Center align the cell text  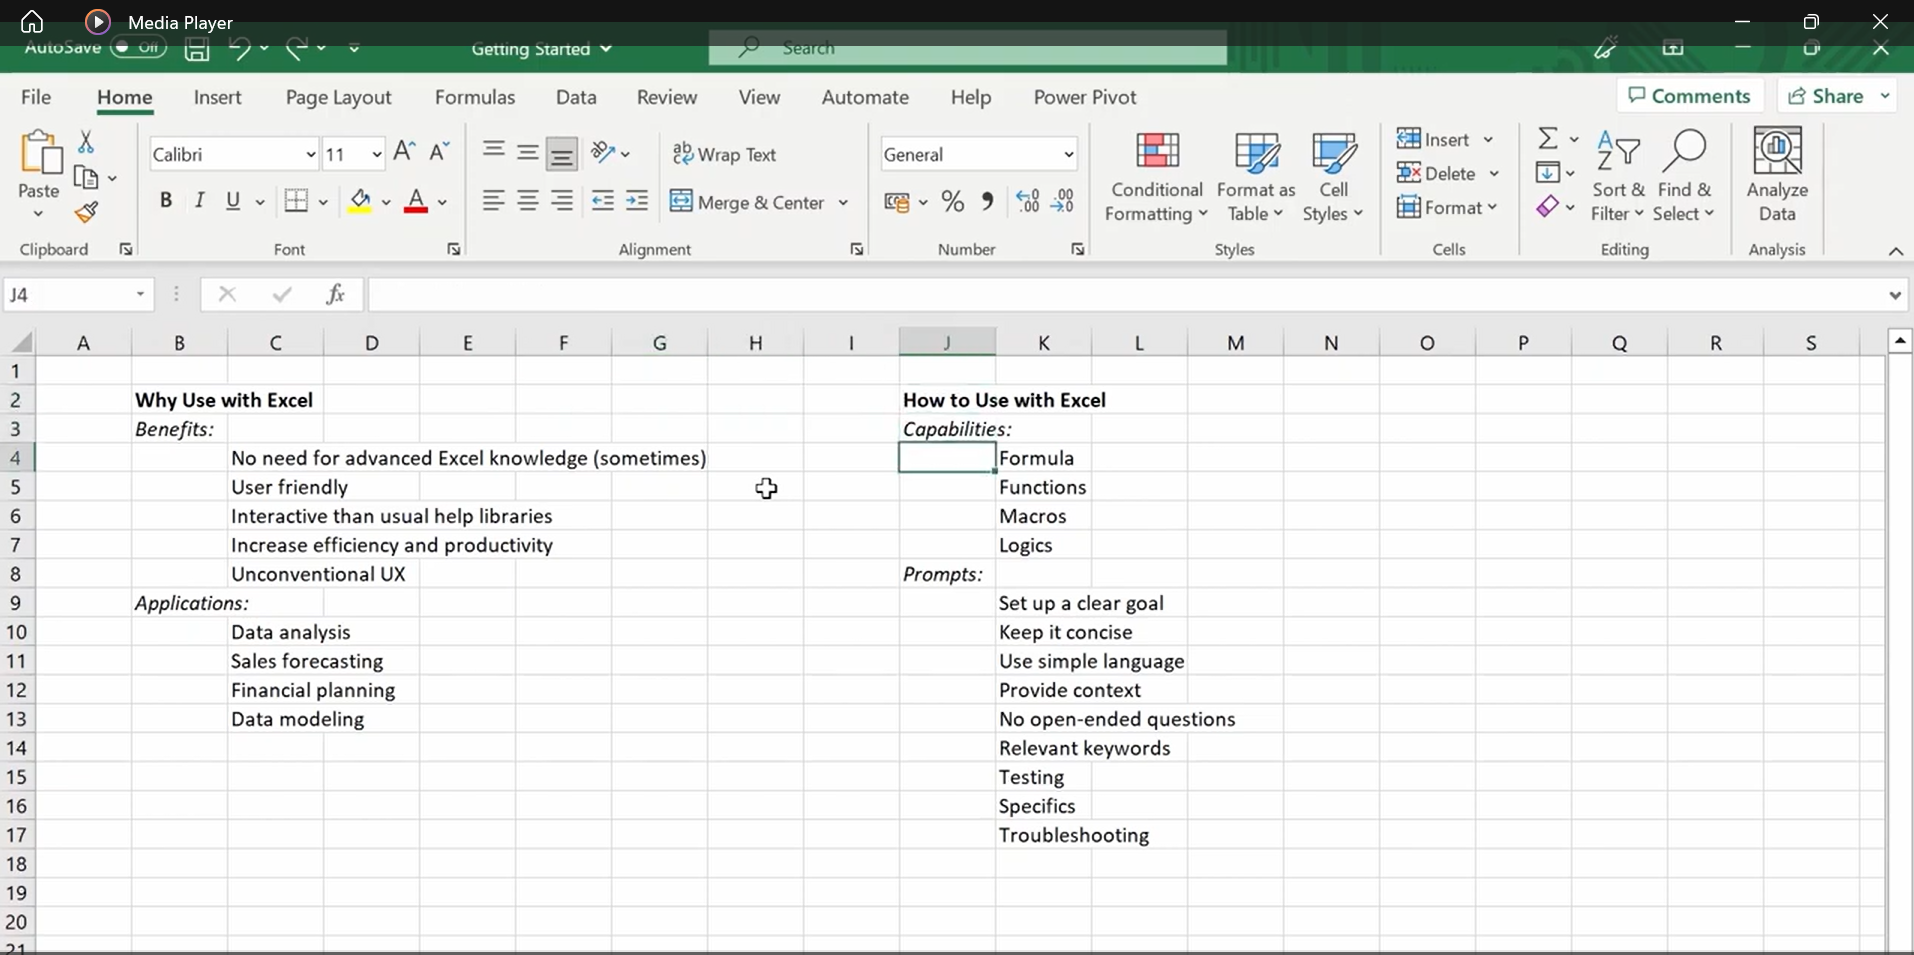click(528, 201)
